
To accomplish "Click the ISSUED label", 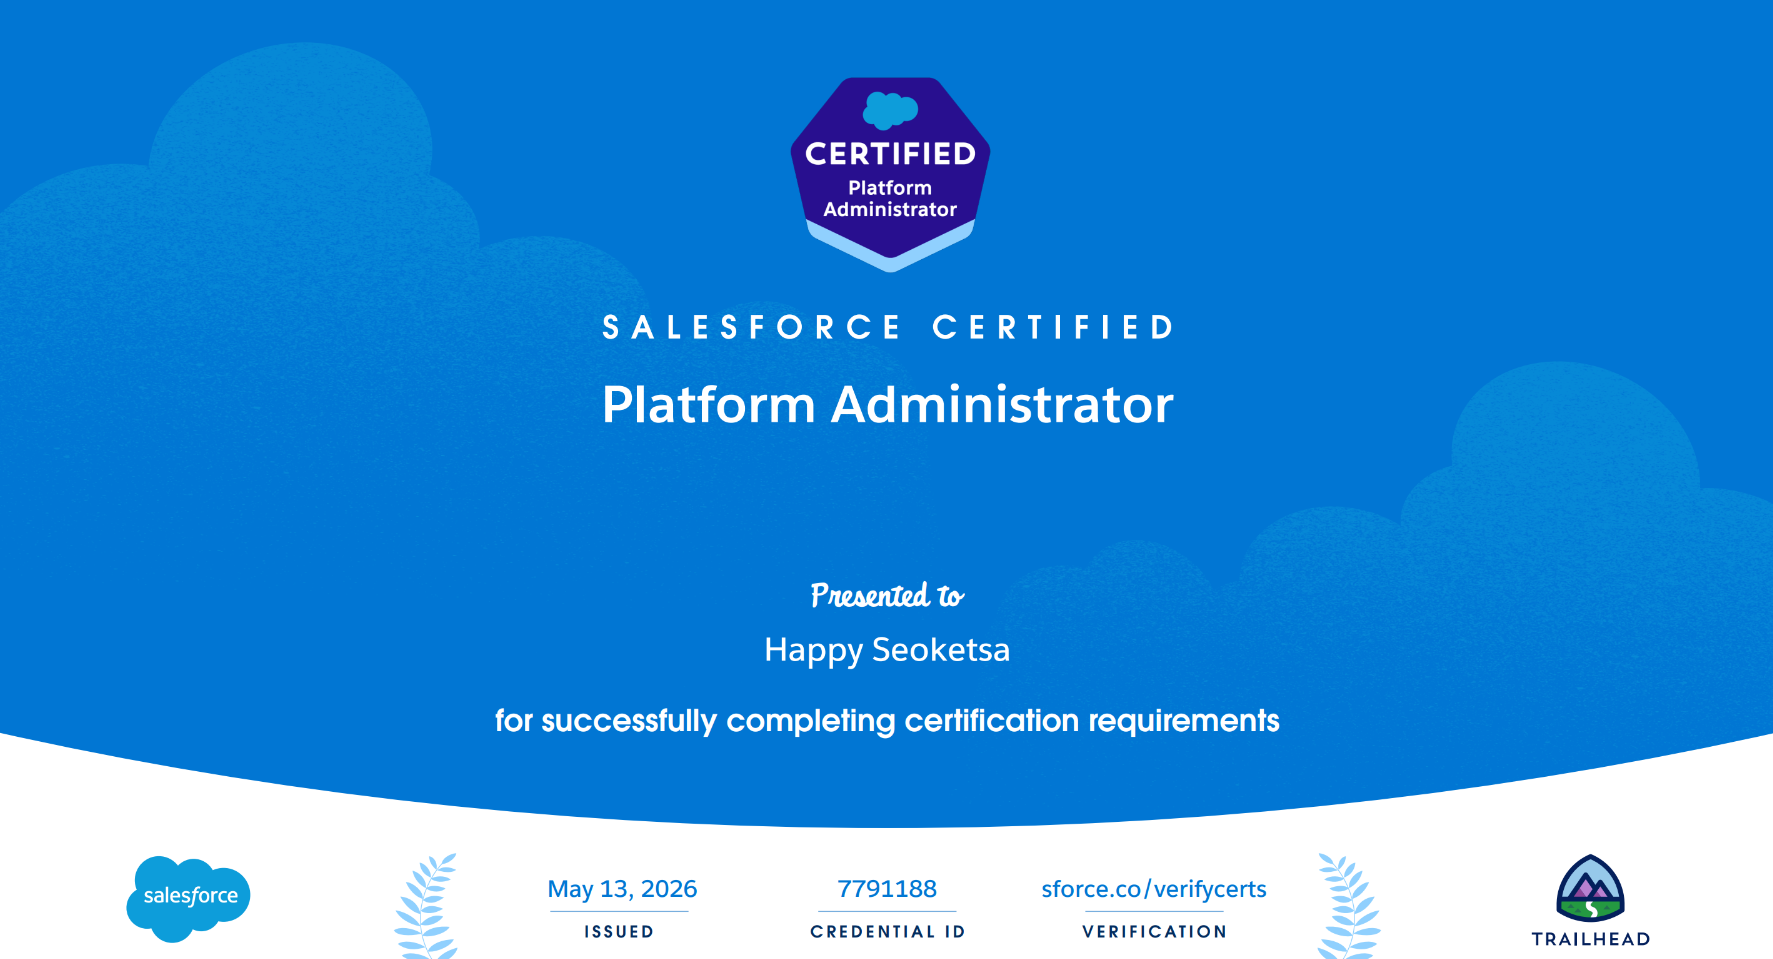I will (x=619, y=932).
